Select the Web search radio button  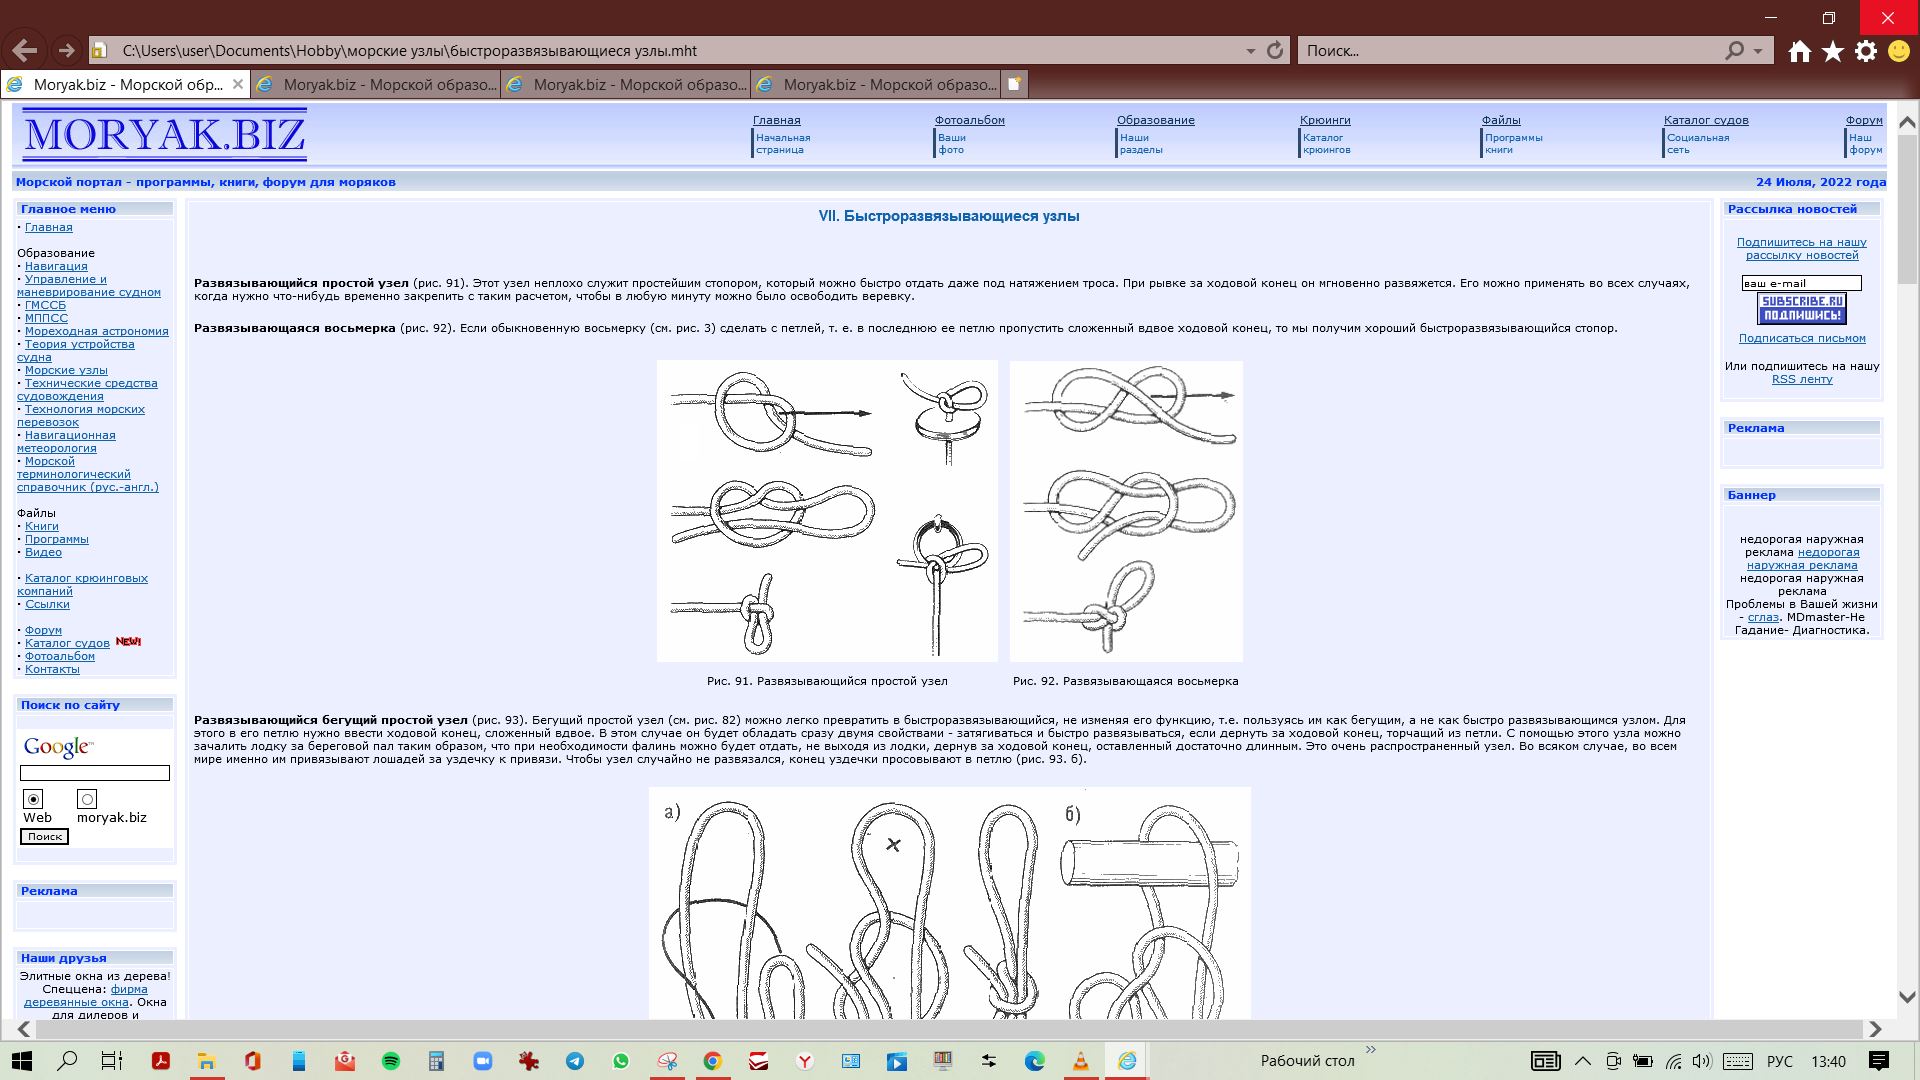[34, 799]
